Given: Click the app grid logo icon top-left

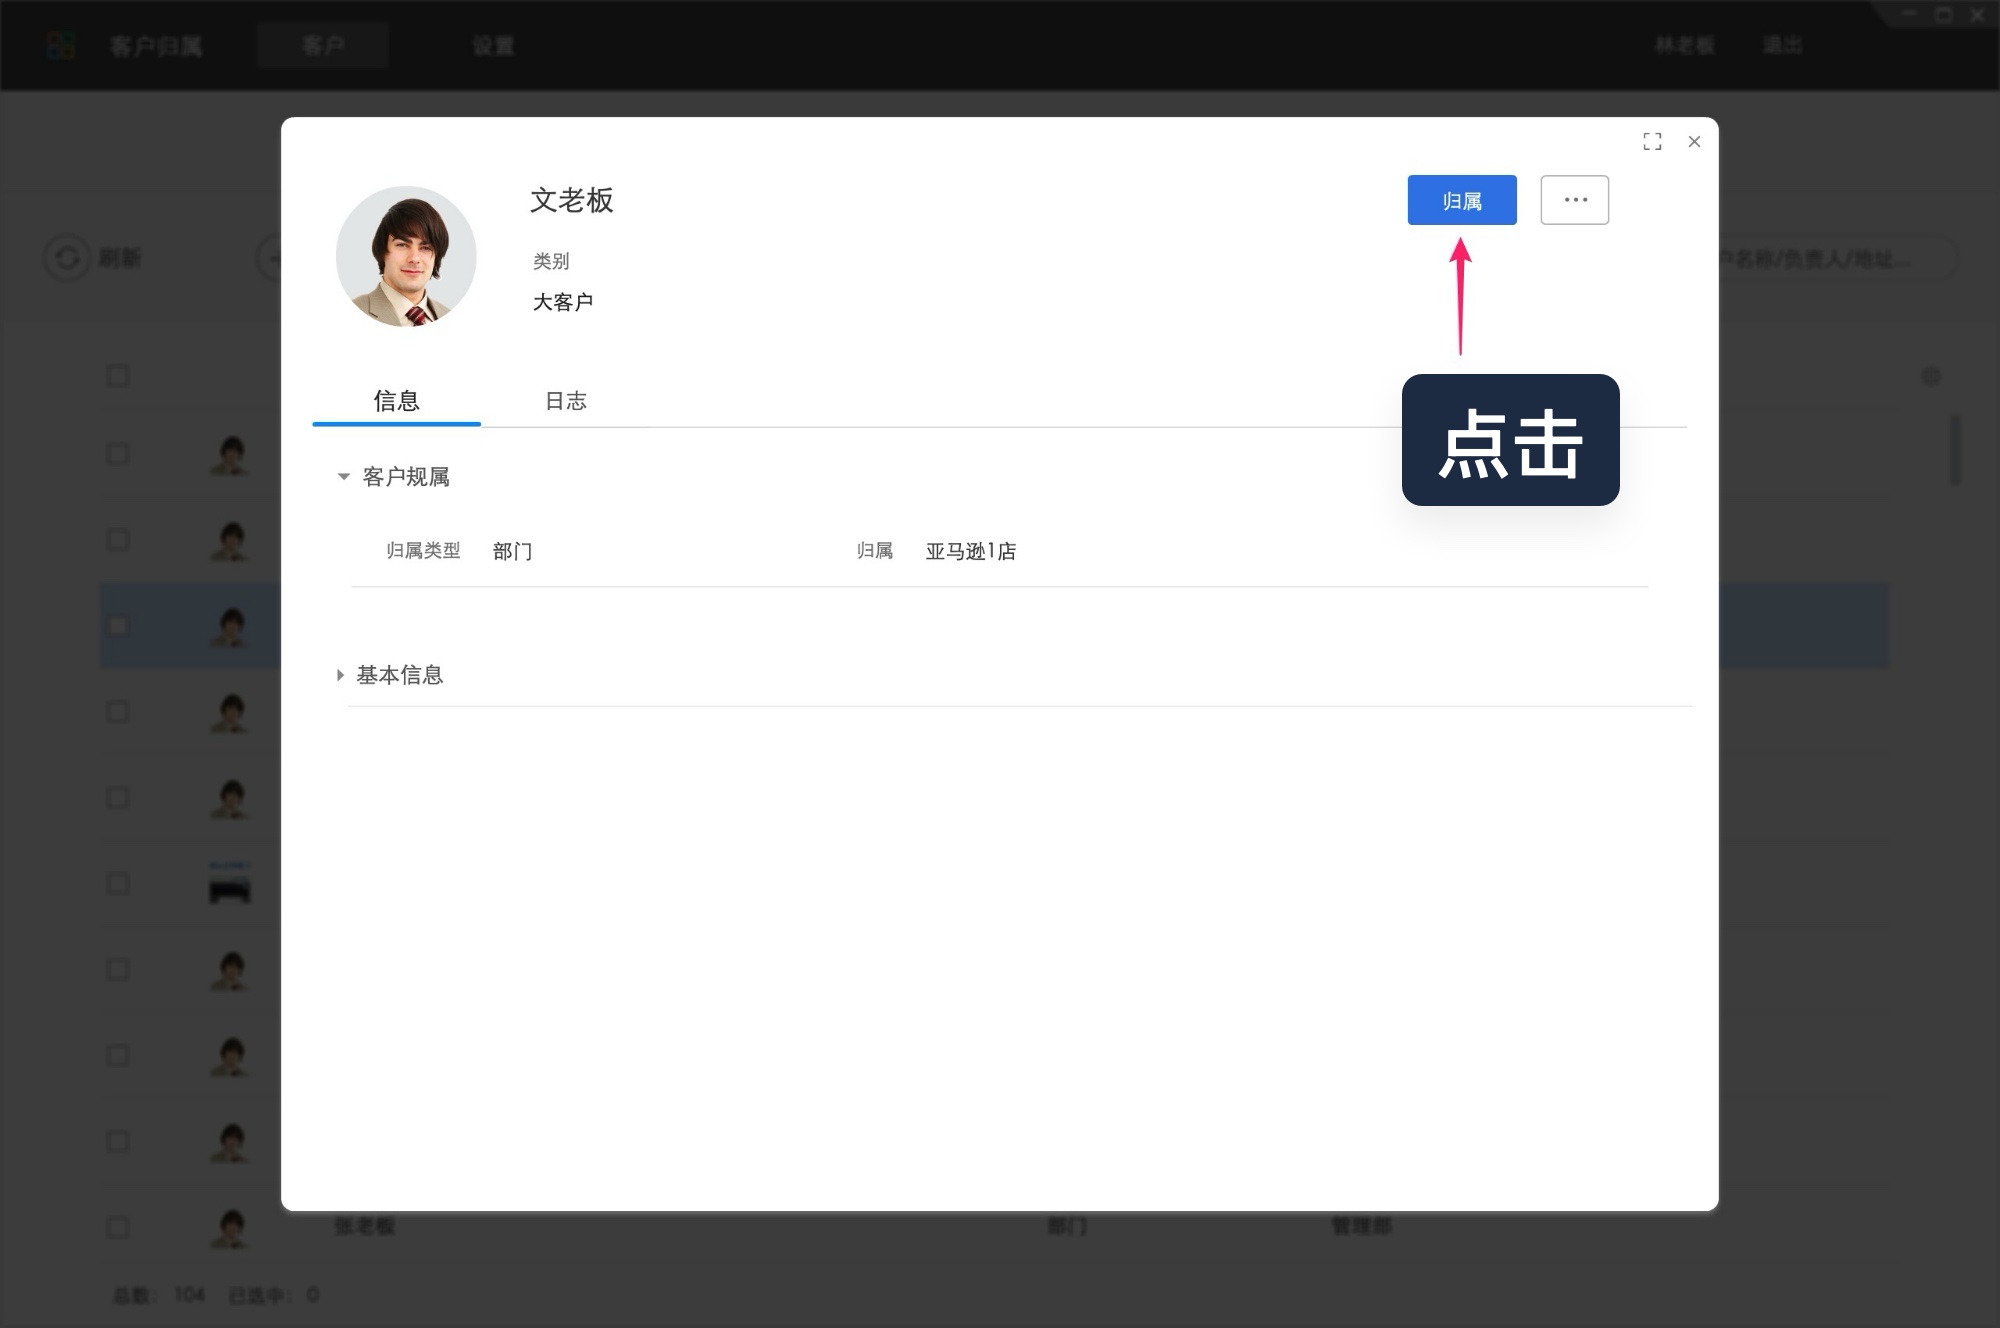Looking at the screenshot, I should click(60, 45).
